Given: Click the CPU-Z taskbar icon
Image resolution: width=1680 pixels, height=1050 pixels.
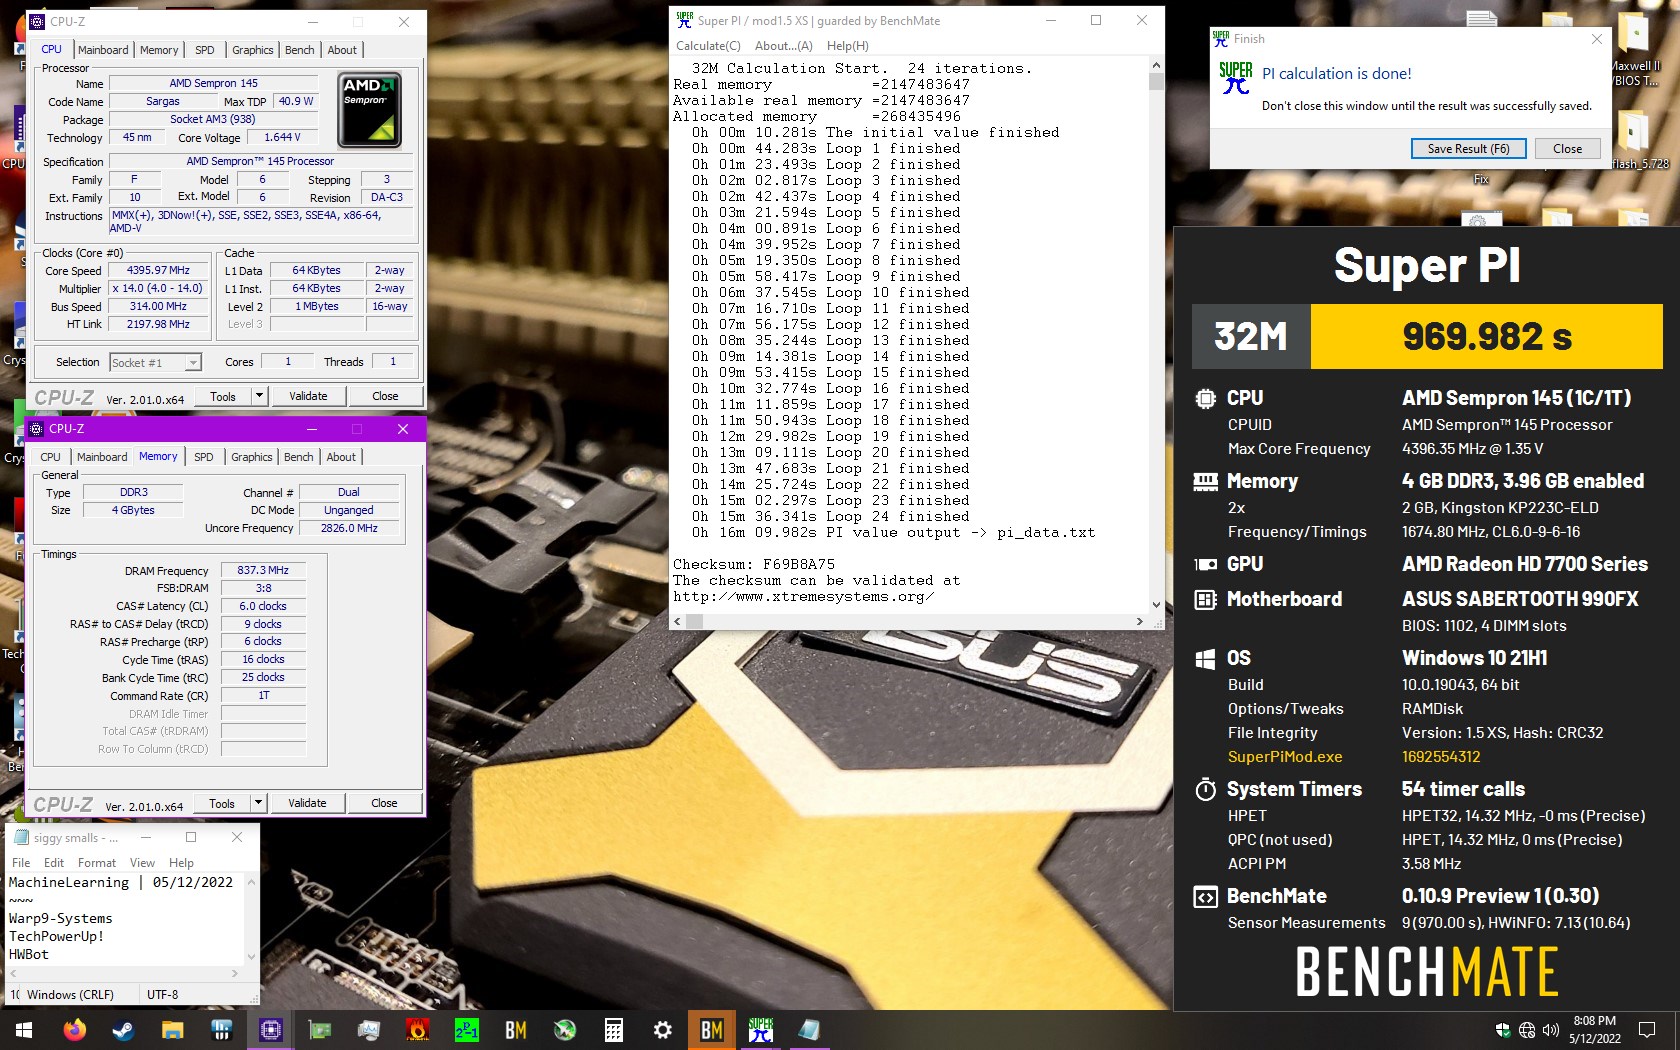Looking at the screenshot, I should click(x=270, y=1030).
